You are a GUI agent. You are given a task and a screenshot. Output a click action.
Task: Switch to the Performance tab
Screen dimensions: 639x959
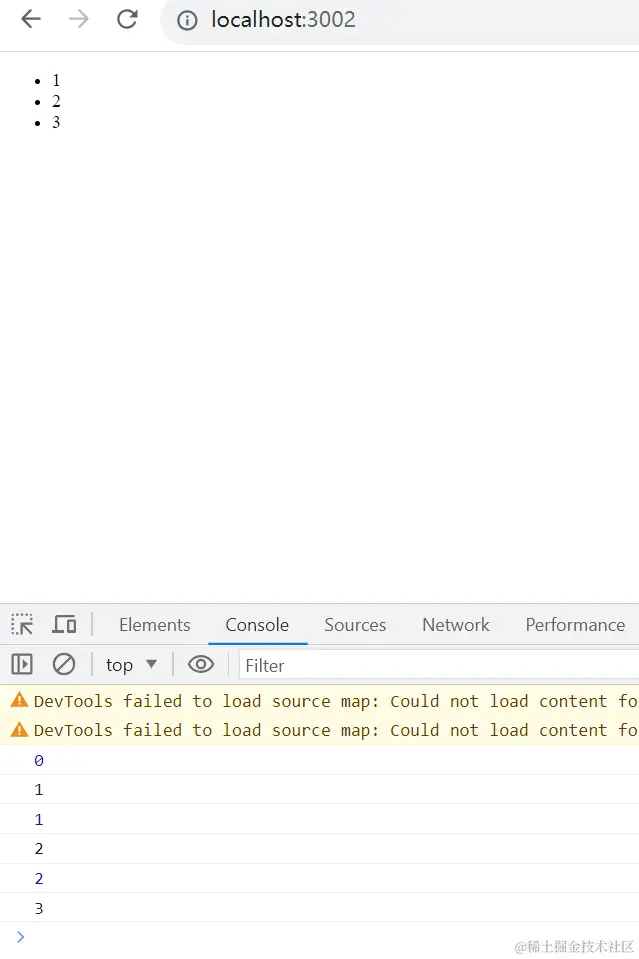pyautogui.click(x=575, y=624)
